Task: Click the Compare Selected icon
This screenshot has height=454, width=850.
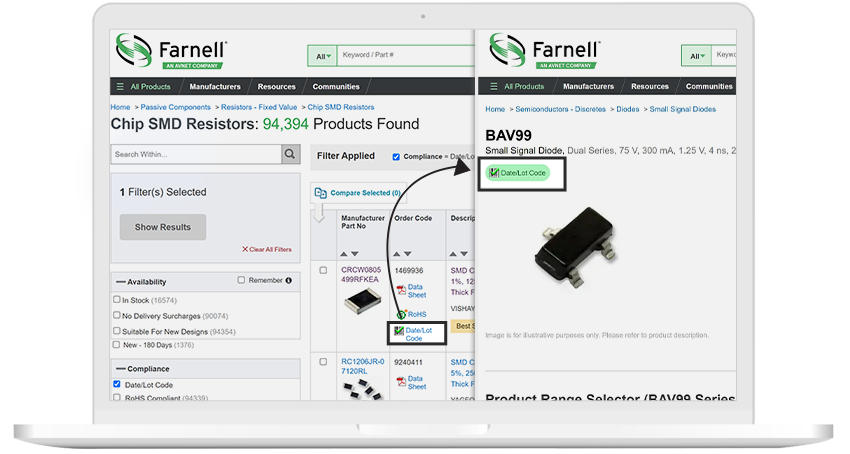Action: [321, 192]
